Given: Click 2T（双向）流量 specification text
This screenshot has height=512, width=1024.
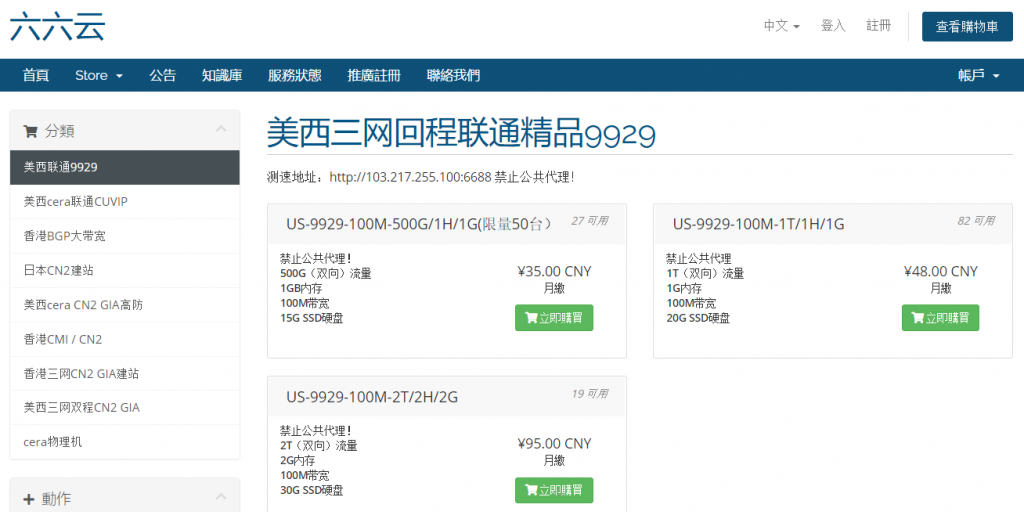Looking at the screenshot, I should pos(318,446).
